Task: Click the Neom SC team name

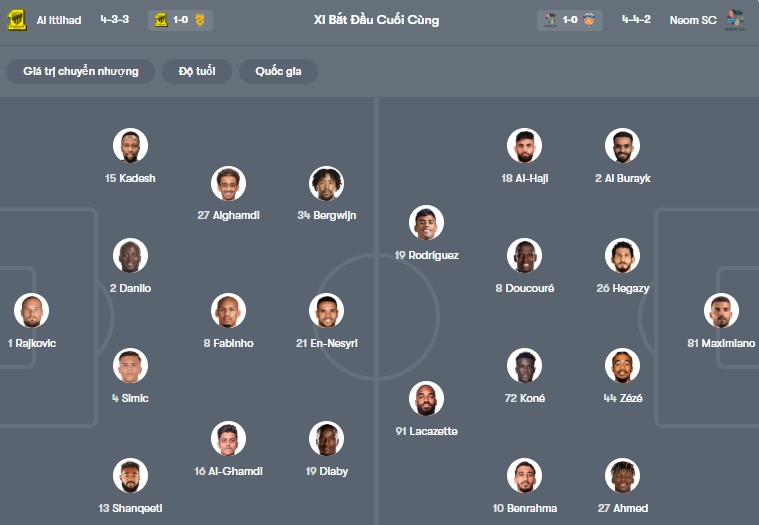Action: [693, 20]
